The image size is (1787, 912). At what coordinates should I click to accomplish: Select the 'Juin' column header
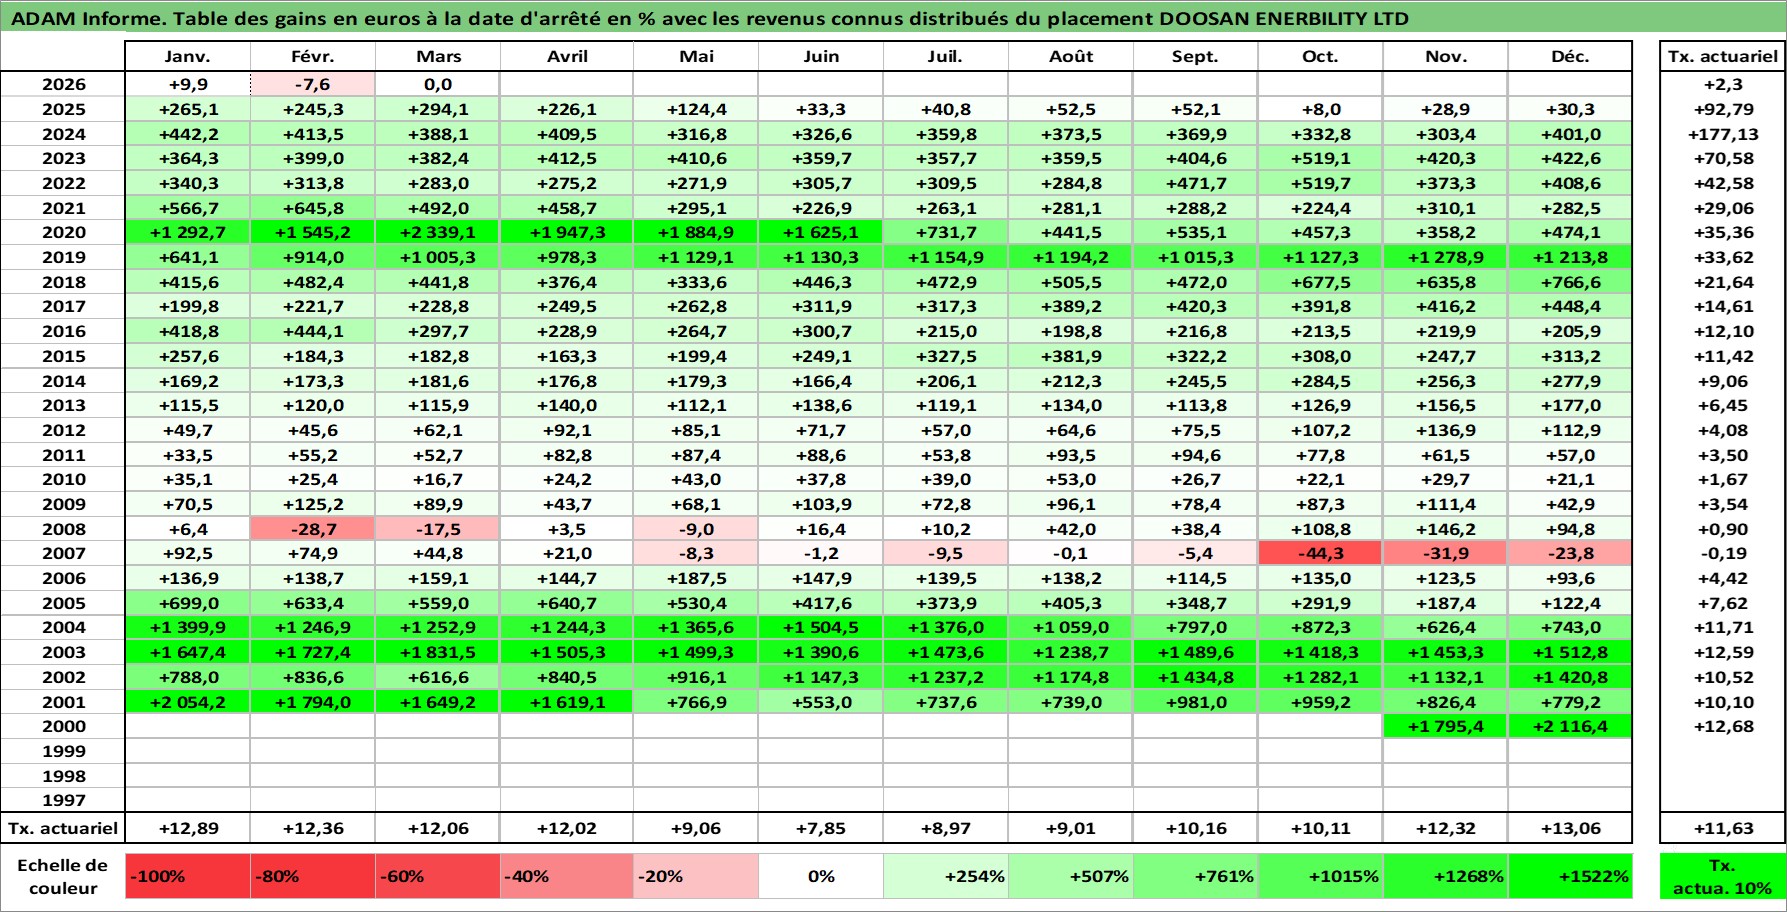tap(821, 57)
